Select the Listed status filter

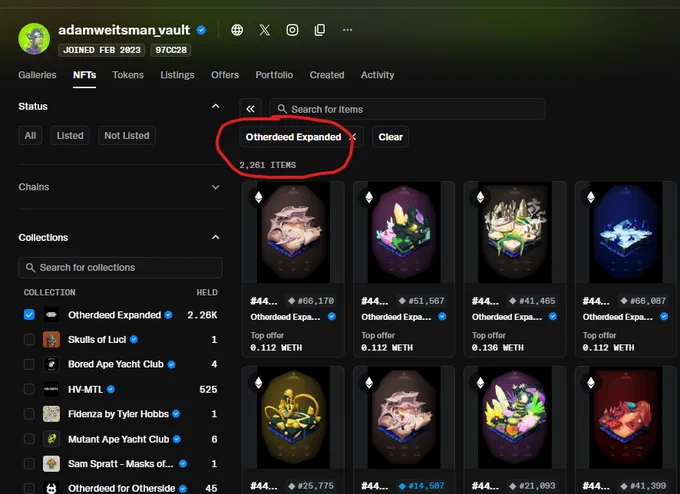coord(70,136)
